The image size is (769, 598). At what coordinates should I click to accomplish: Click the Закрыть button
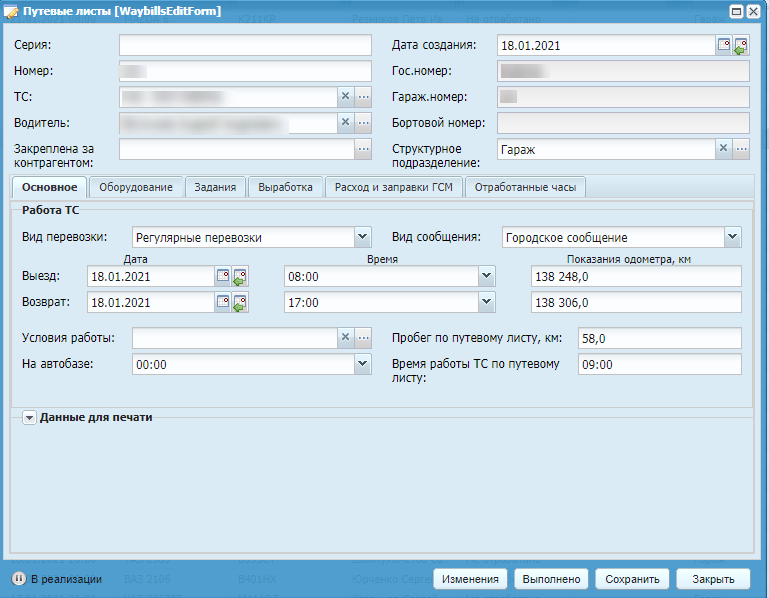tap(713, 579)
